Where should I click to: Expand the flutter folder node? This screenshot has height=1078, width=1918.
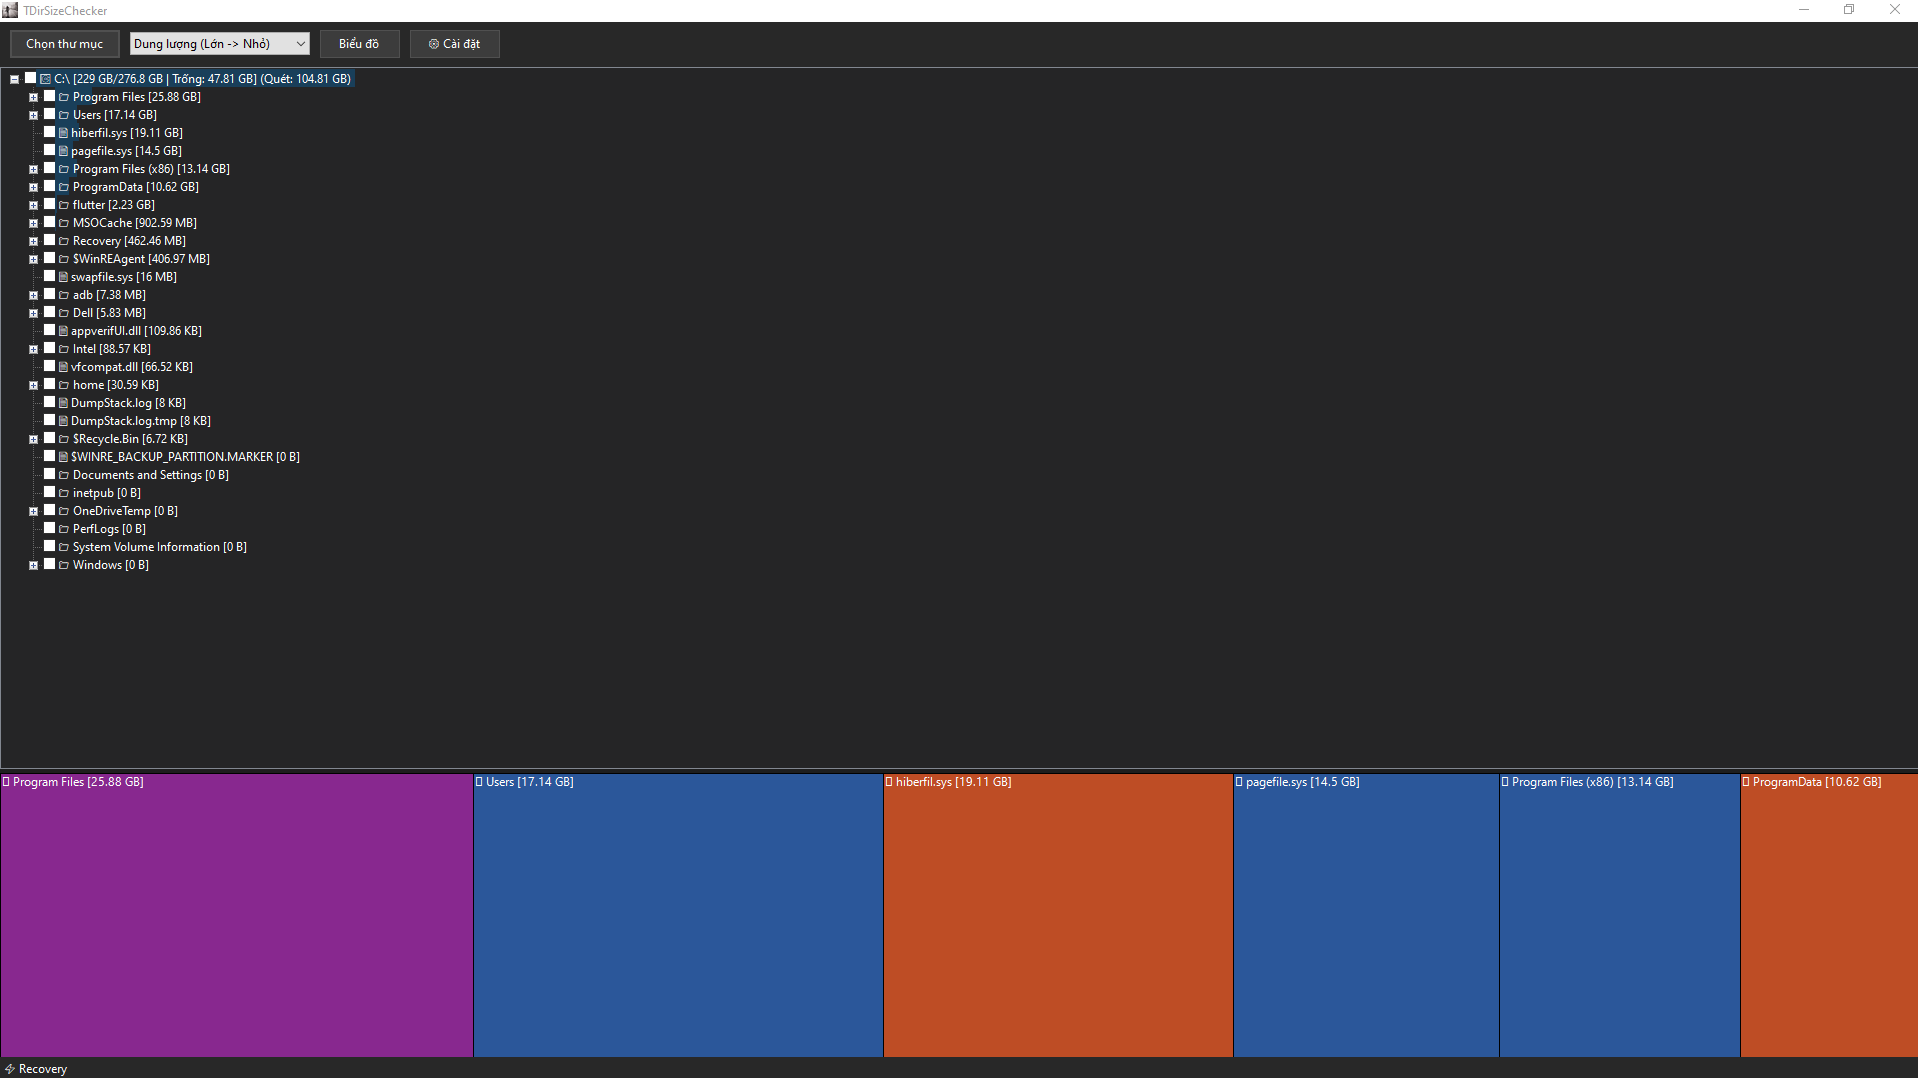pyautogui.click(x=33, y=205)
